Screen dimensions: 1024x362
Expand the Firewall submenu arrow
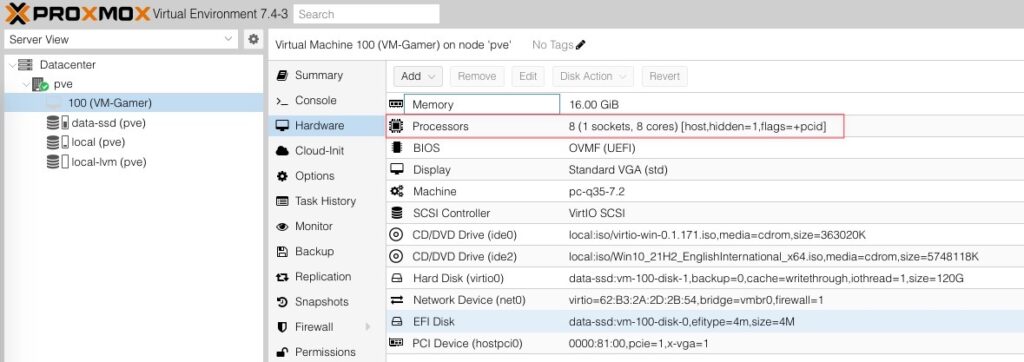click(368, 327)
